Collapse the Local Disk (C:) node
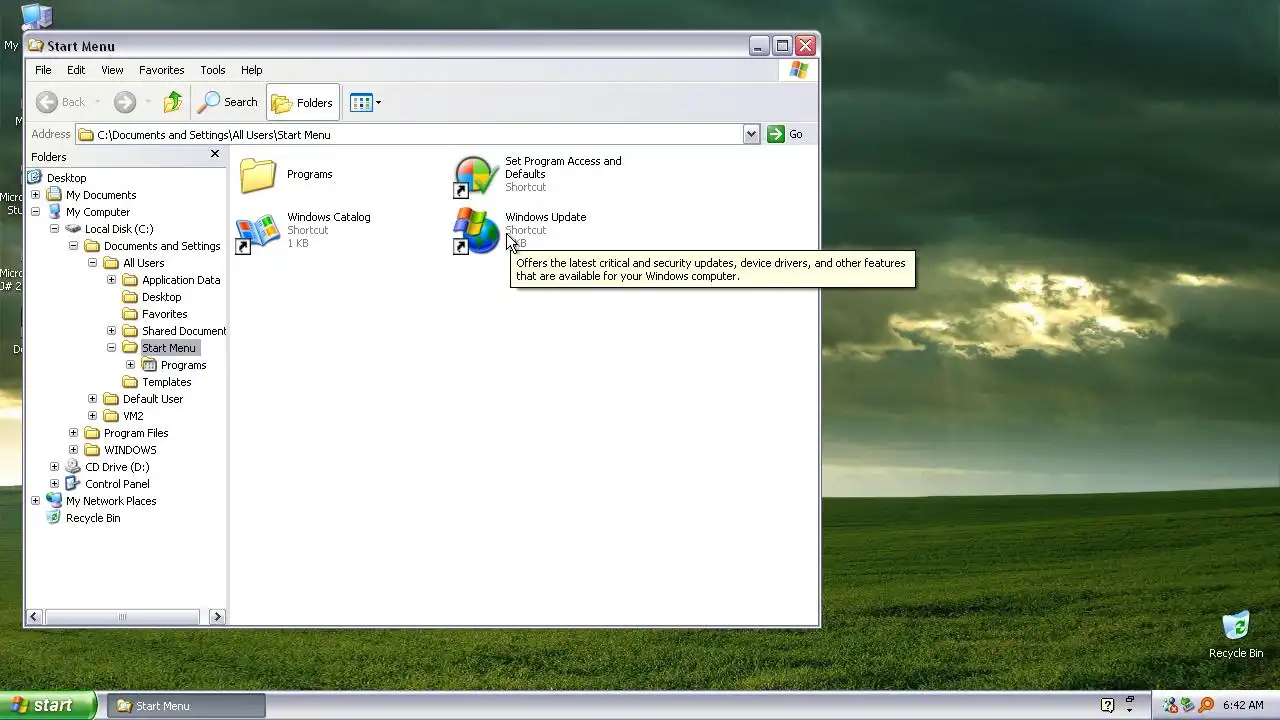This screenshot has height=720, width=1280. point(54,229)
